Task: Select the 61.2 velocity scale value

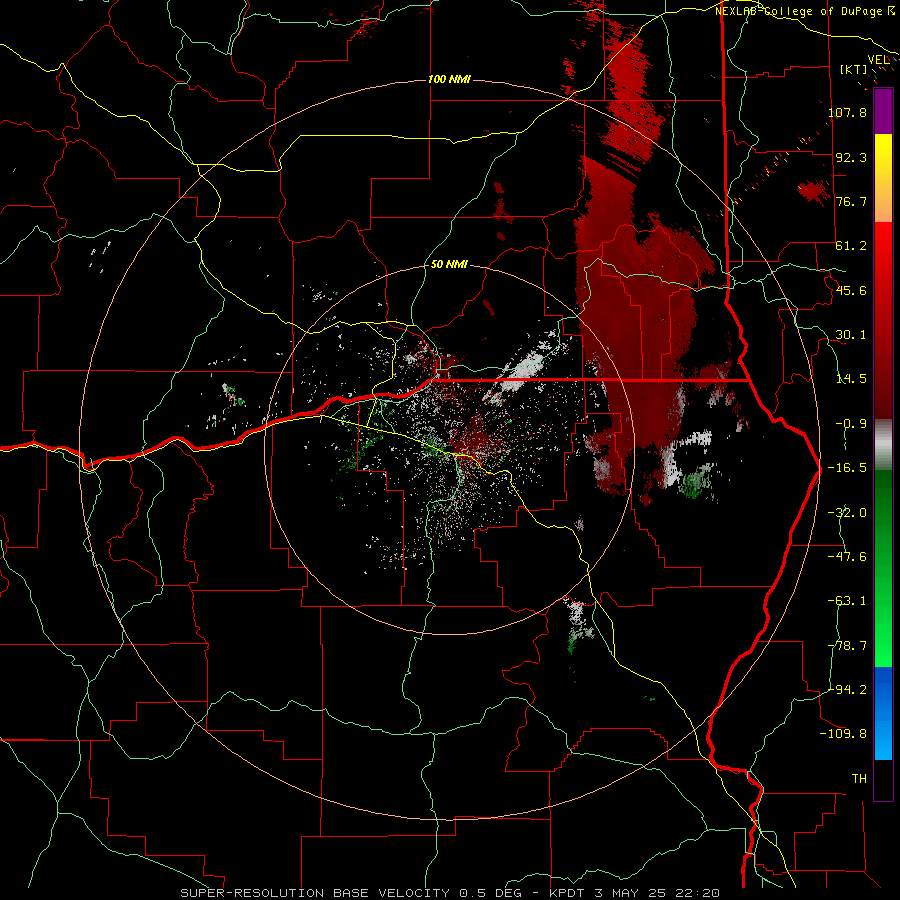Action: [851, 246]
